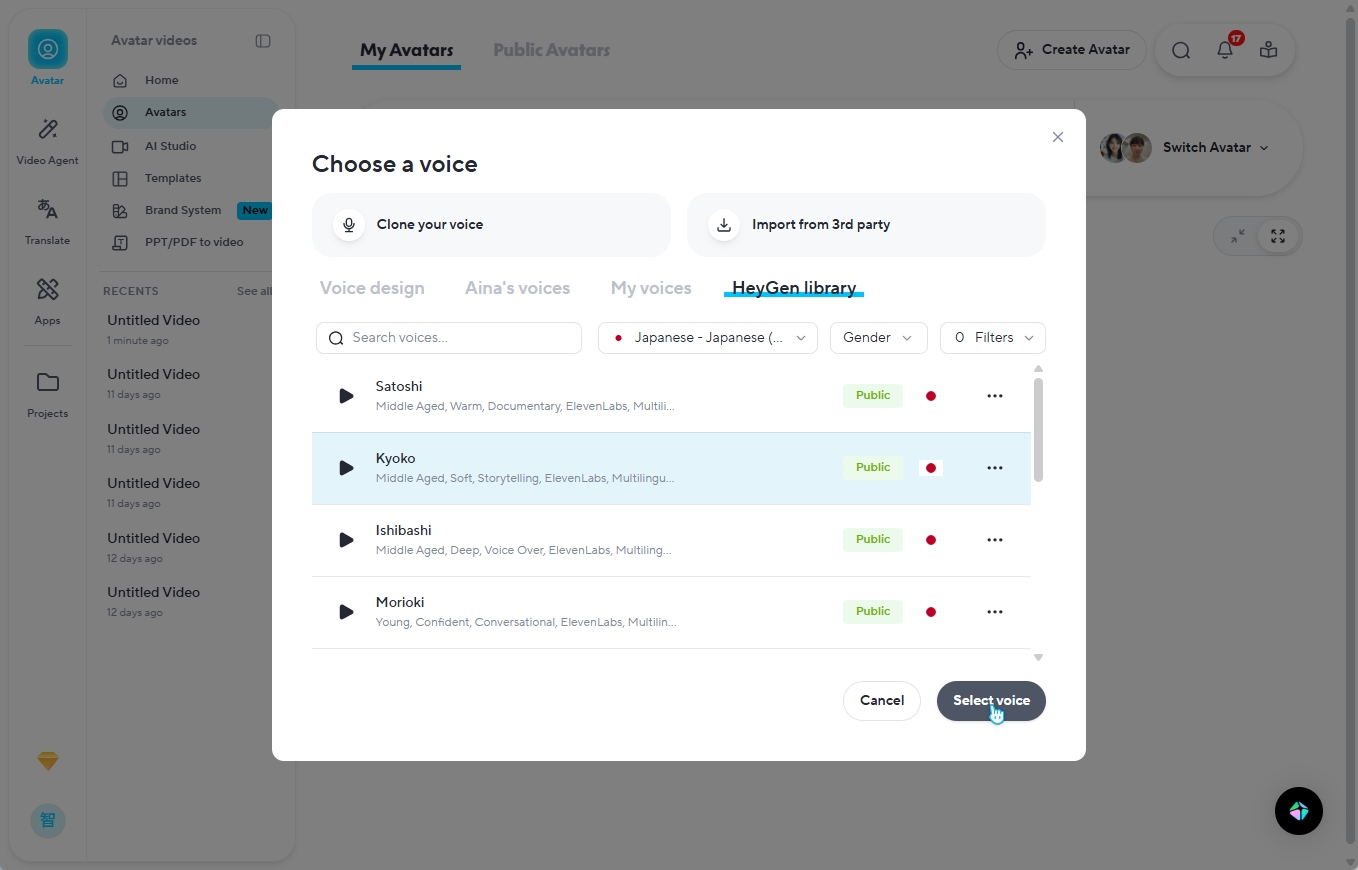Expand the Filters dropdown

[993, 338]
